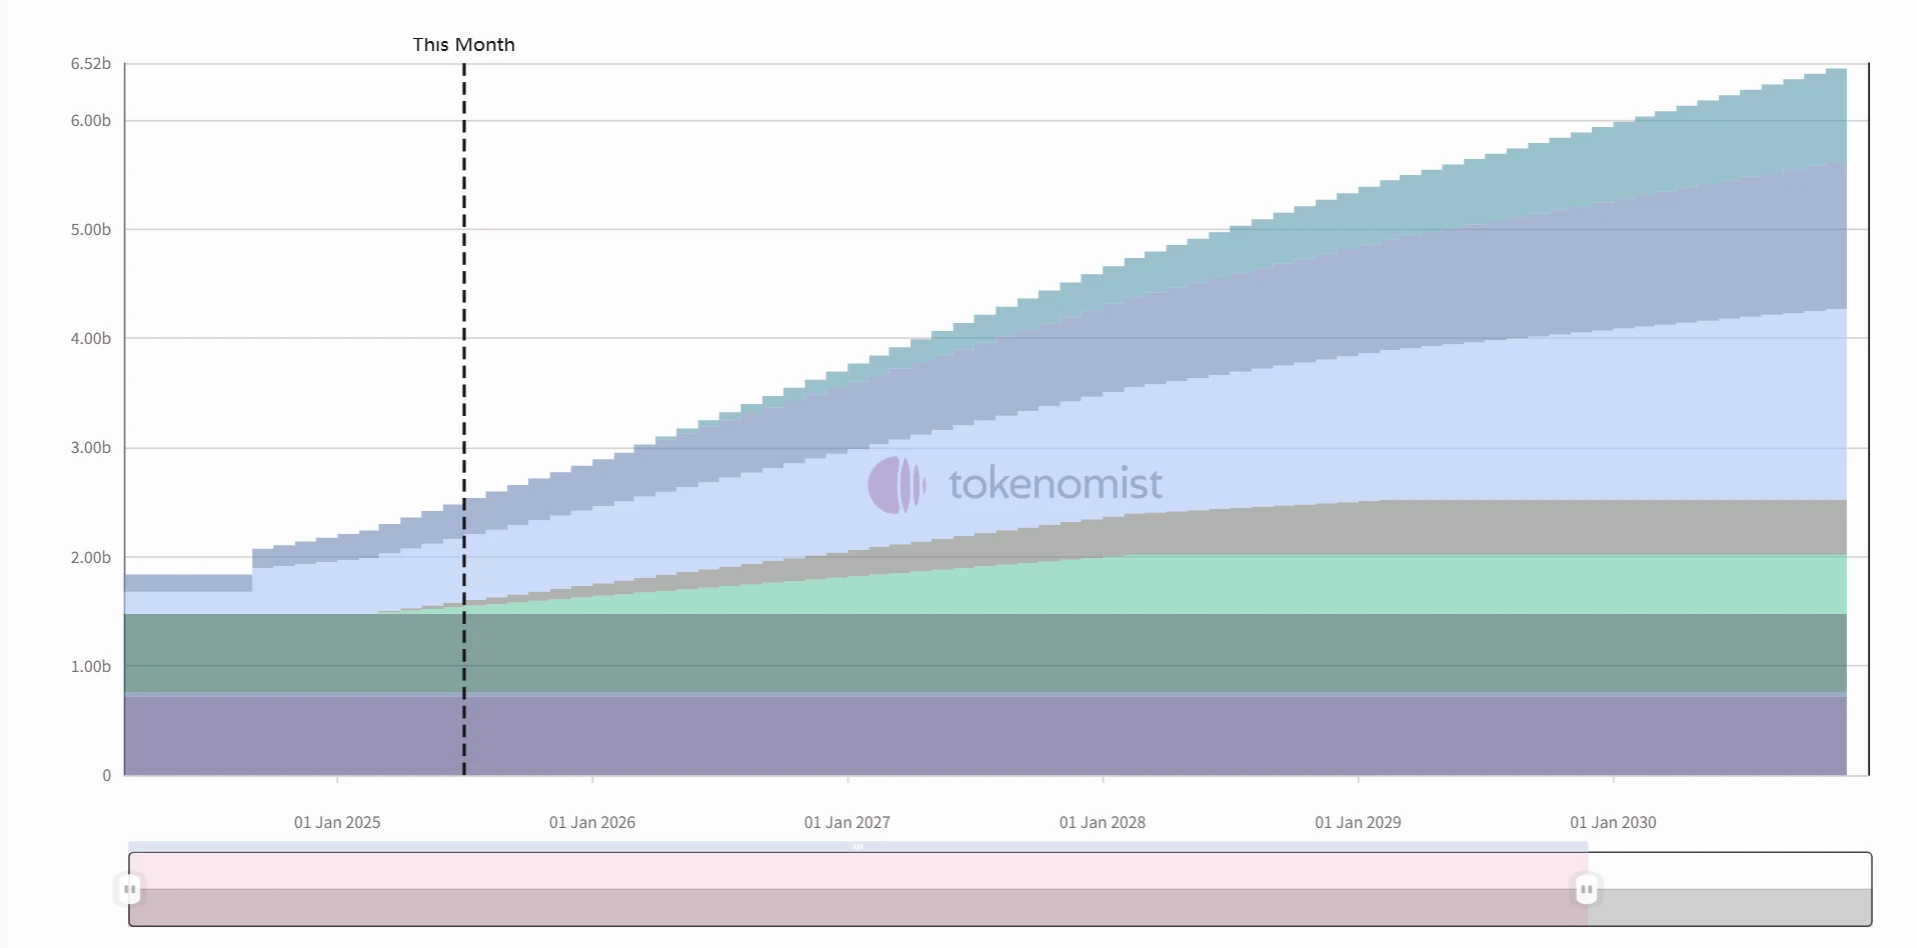Click the 01 Jan 2025 axis label
Image resolution: width=1917 pixels, height=948 pixels.
click(x=337, y=822)
